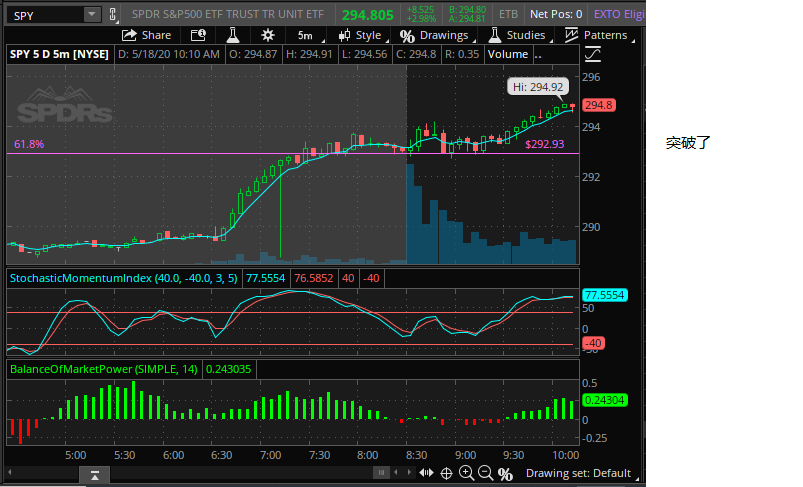Click the cyan 77.5554 SMI value tag

(605, 295)
